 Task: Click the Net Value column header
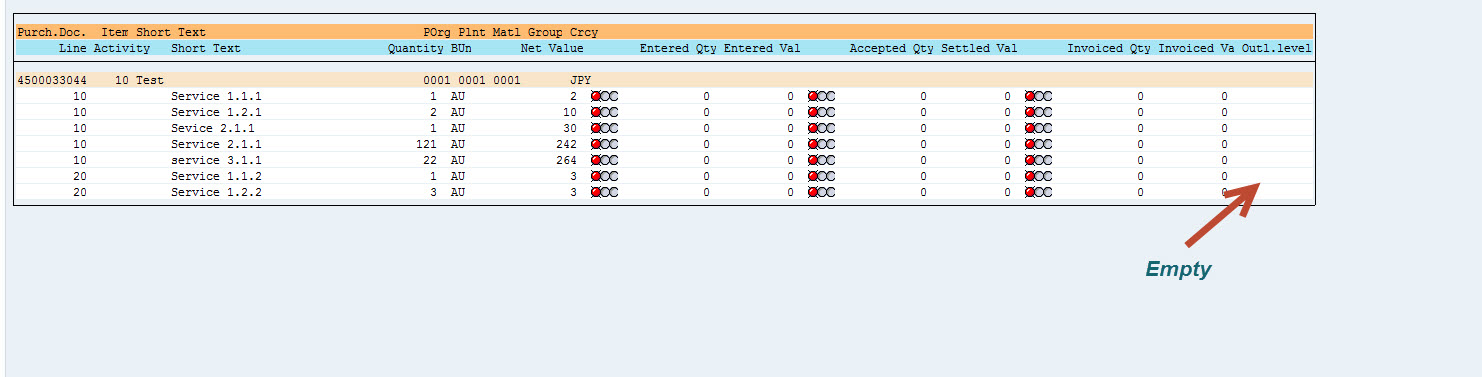pyautogui.click(x=552, y=48)
